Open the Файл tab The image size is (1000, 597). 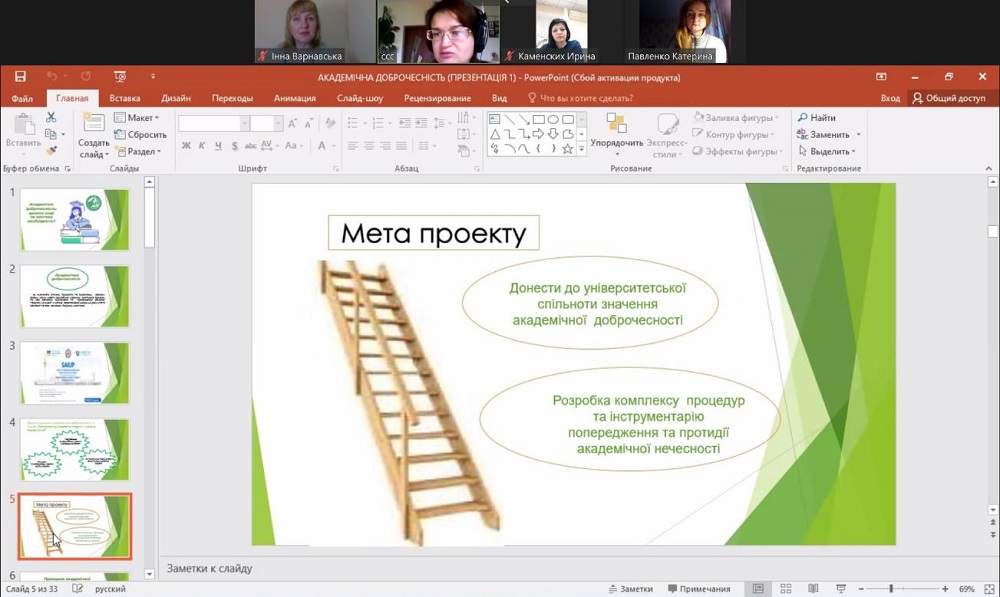pos(22,98)
